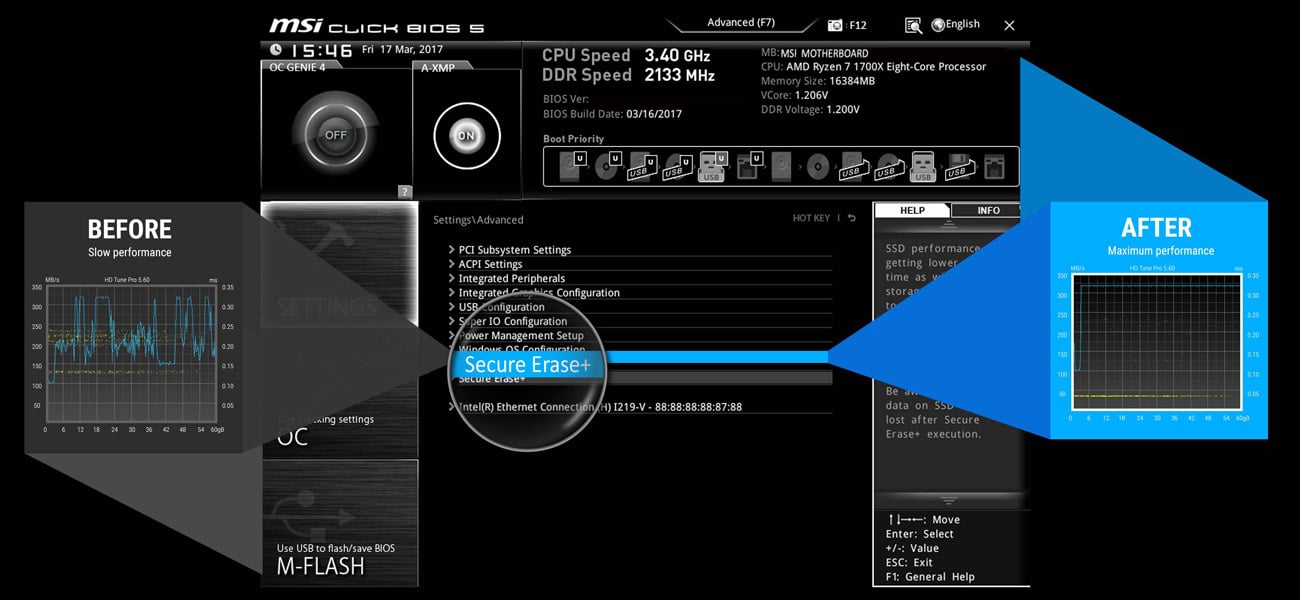Expand the Intel Ethernet Connection arrow
The image size is (1300, 600).
coord(451,407)
